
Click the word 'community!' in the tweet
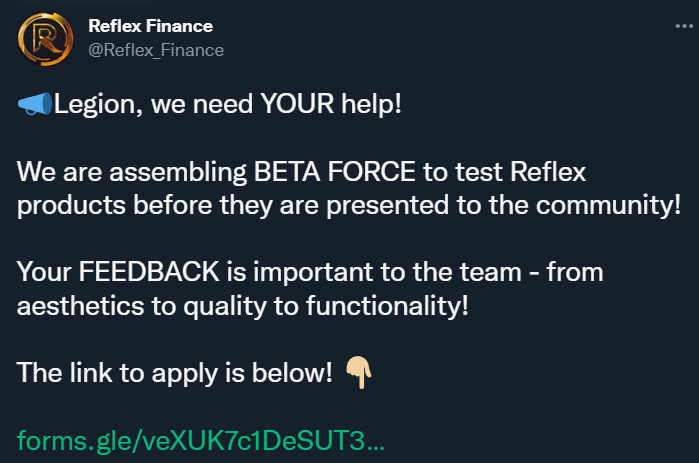click(x=609, y=205)
